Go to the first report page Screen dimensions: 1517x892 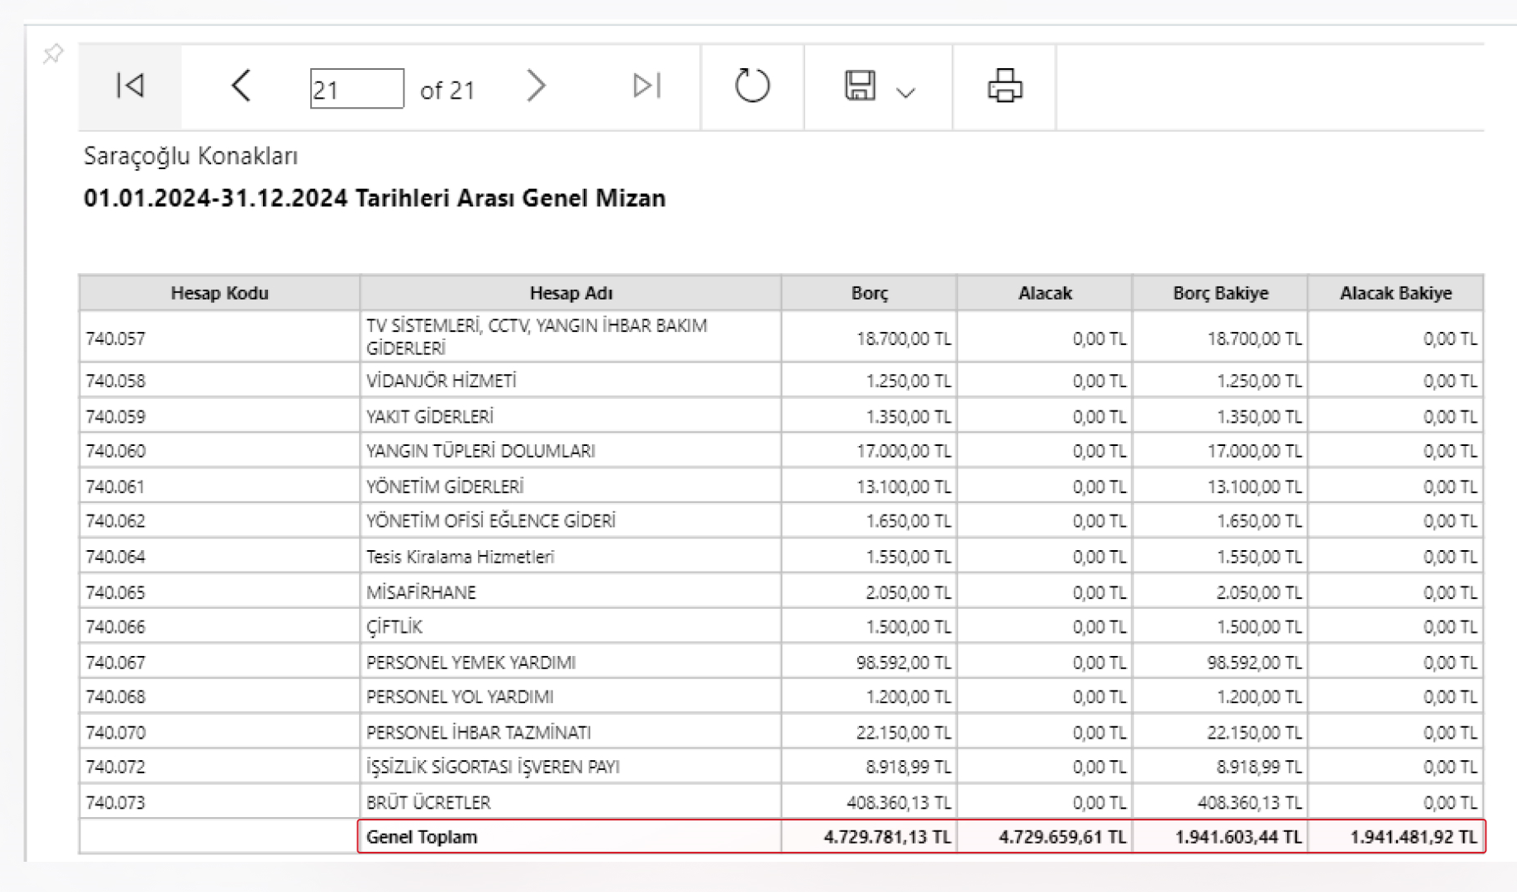pyautogui.click(x=130, y=86)
